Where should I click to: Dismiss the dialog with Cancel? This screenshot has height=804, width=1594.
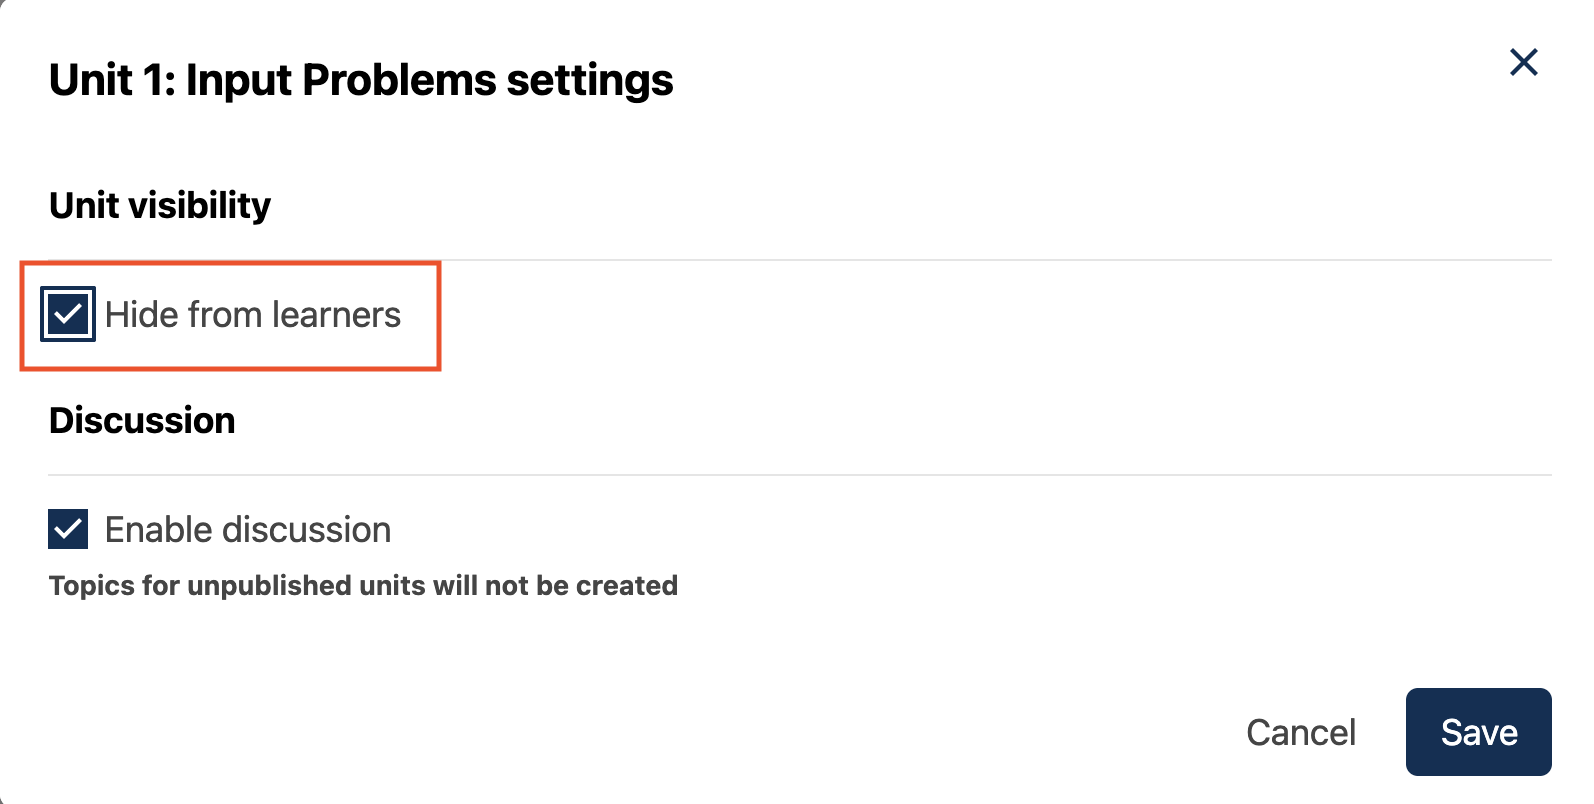click(1300, 732)
